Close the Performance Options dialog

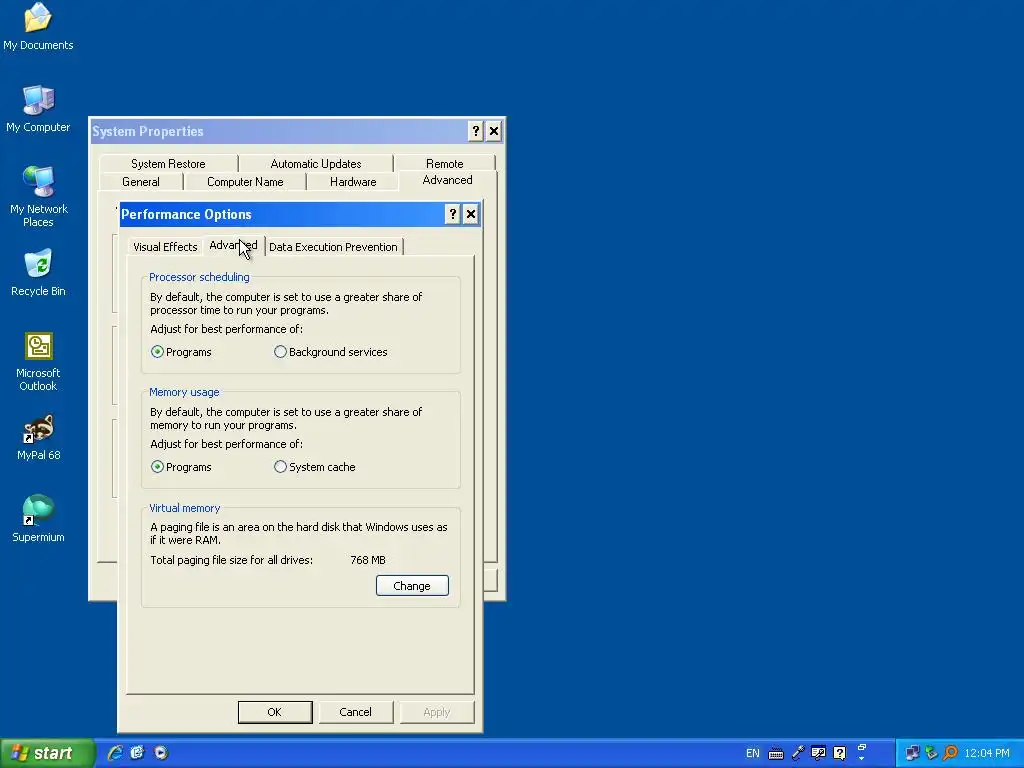pos(470,214)
